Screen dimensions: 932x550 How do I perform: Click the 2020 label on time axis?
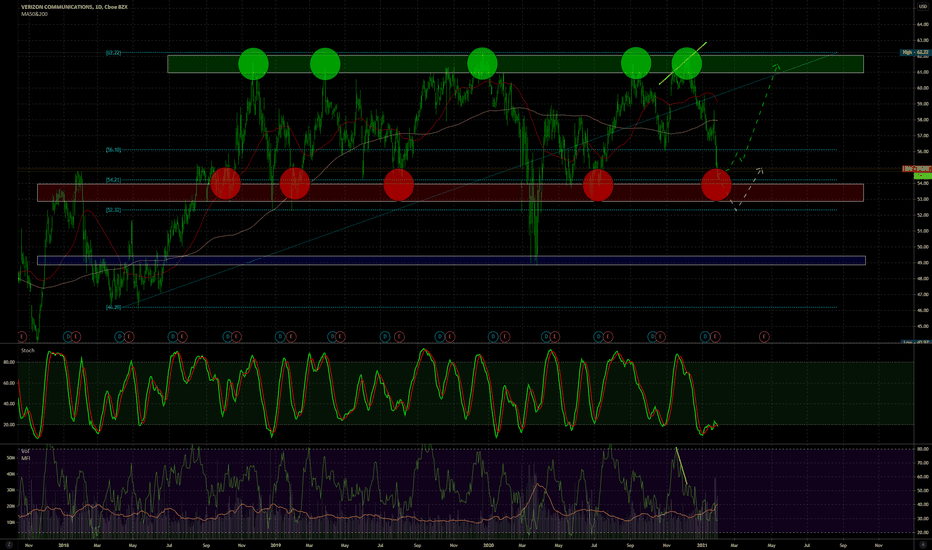point(489,545)
